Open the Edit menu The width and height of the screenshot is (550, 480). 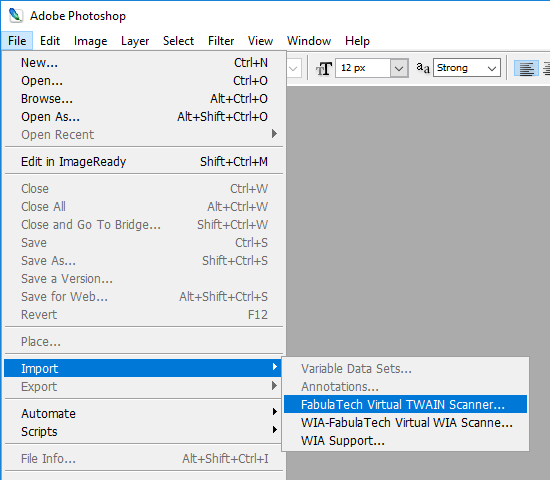coord(50,41)
